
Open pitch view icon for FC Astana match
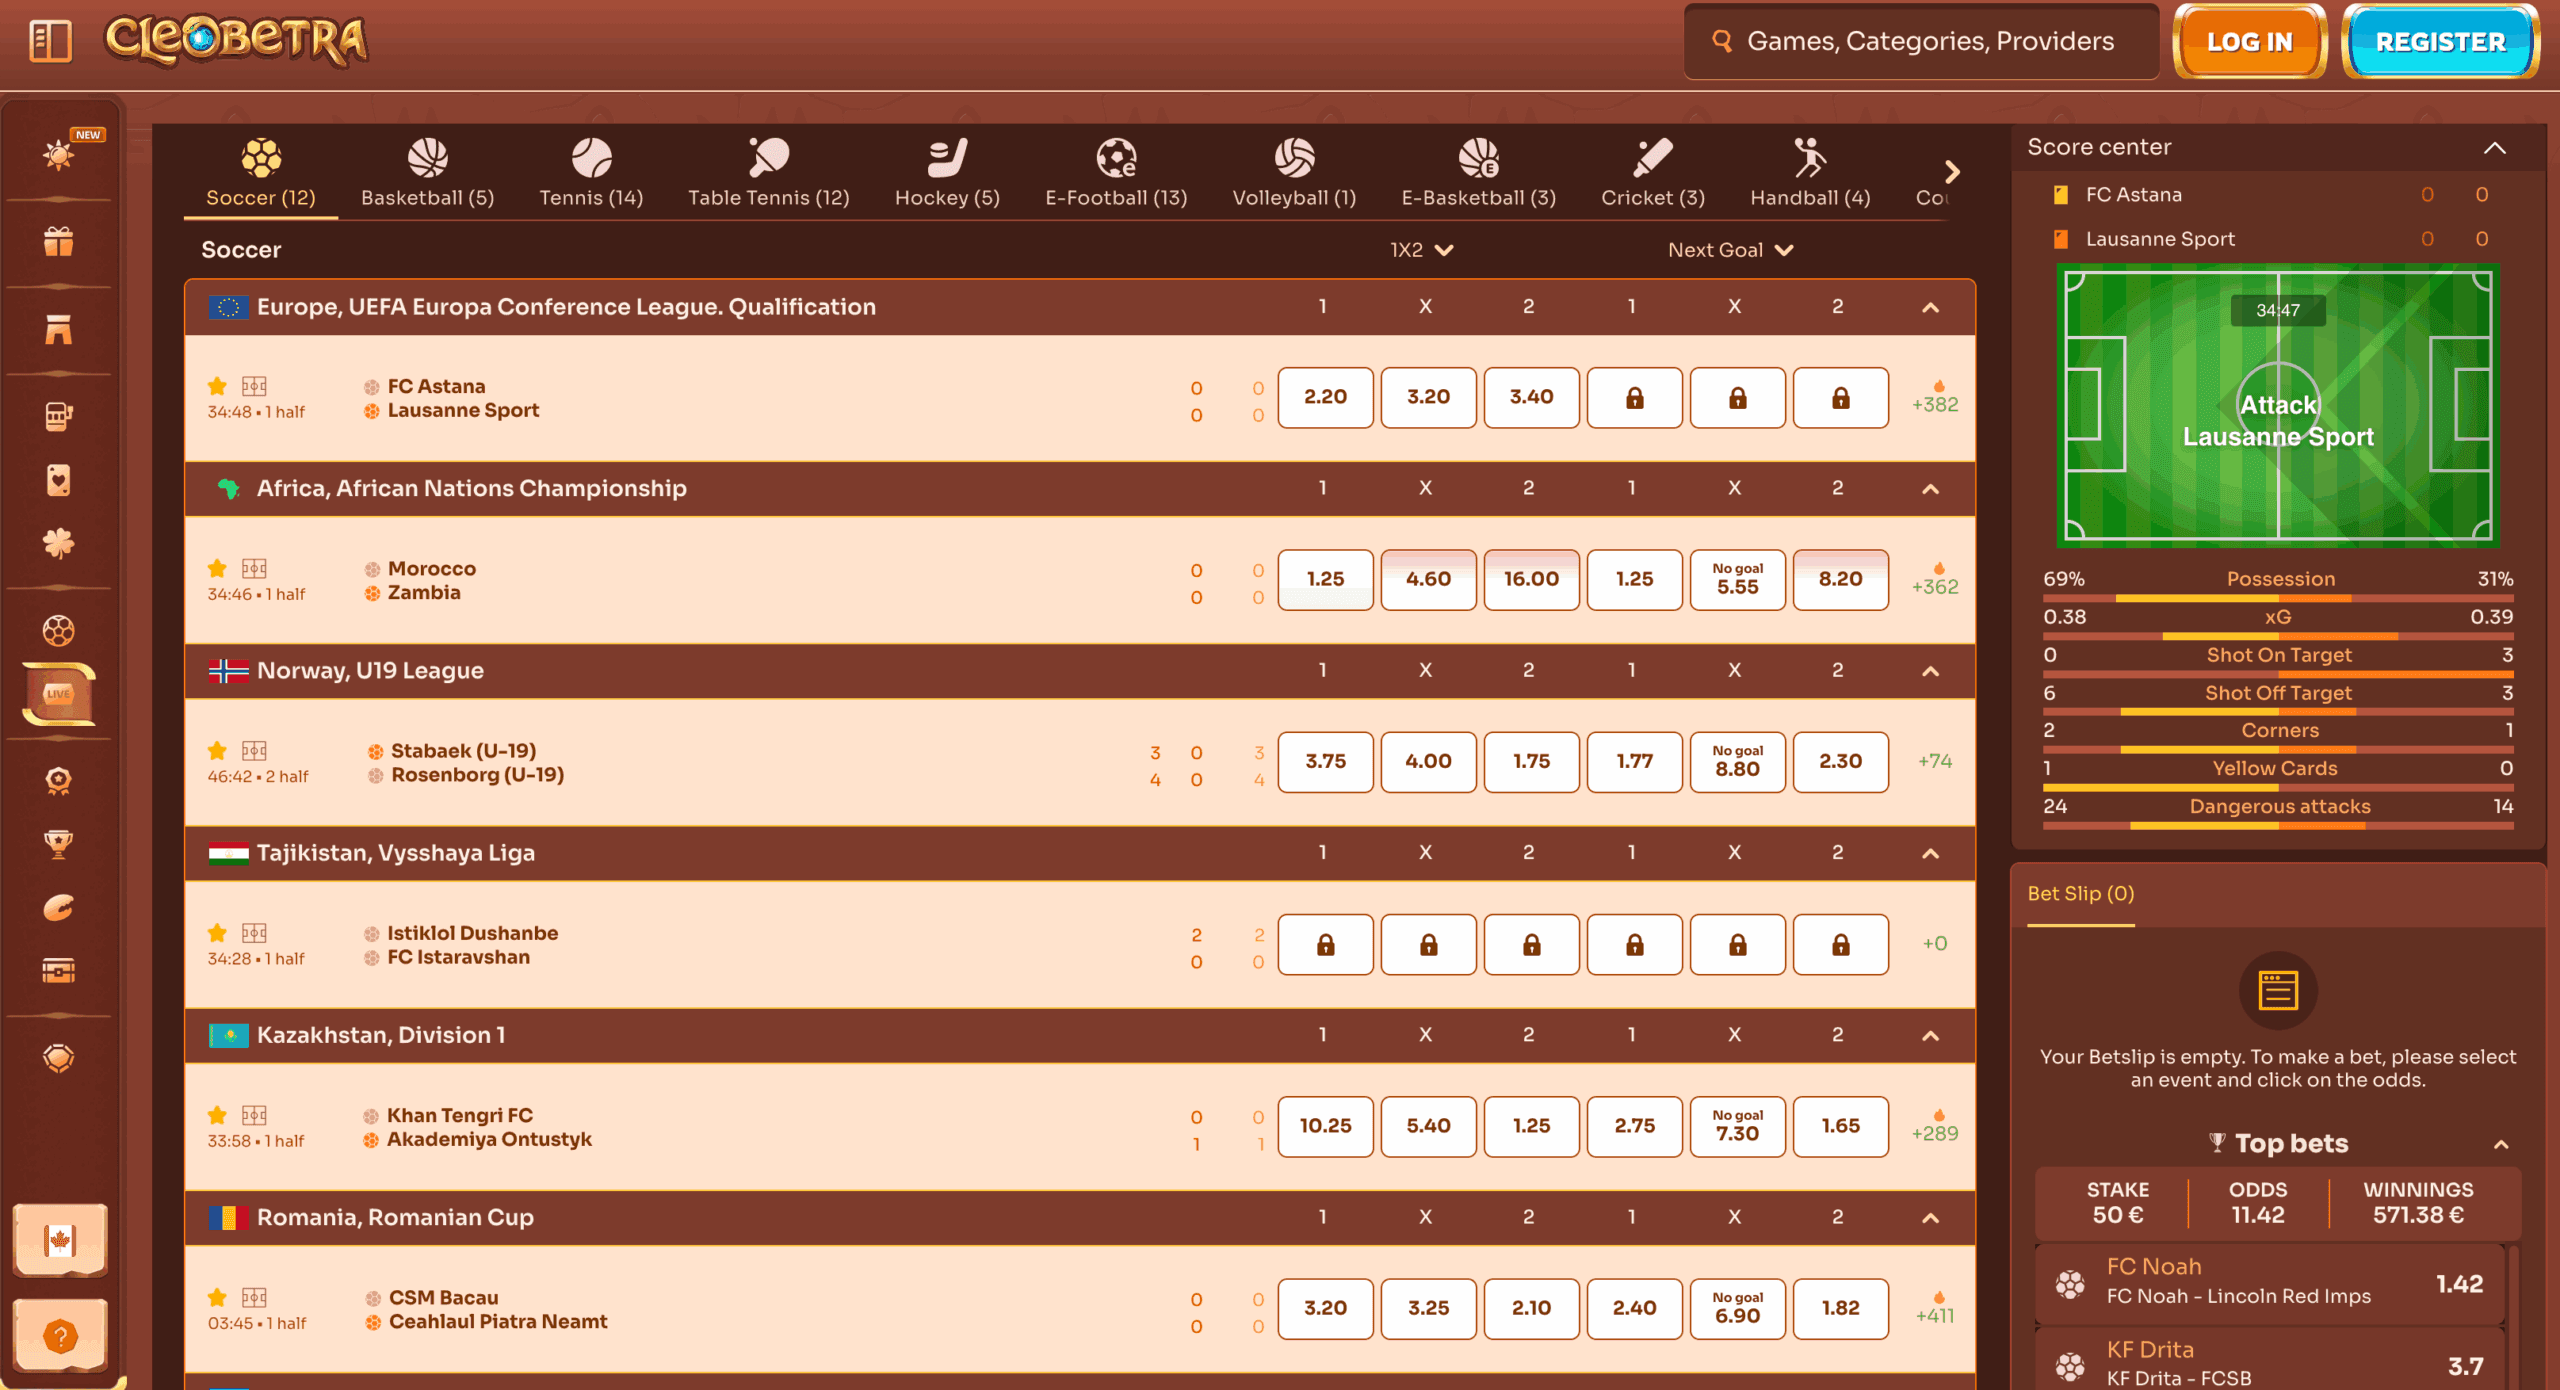point(254,386)
